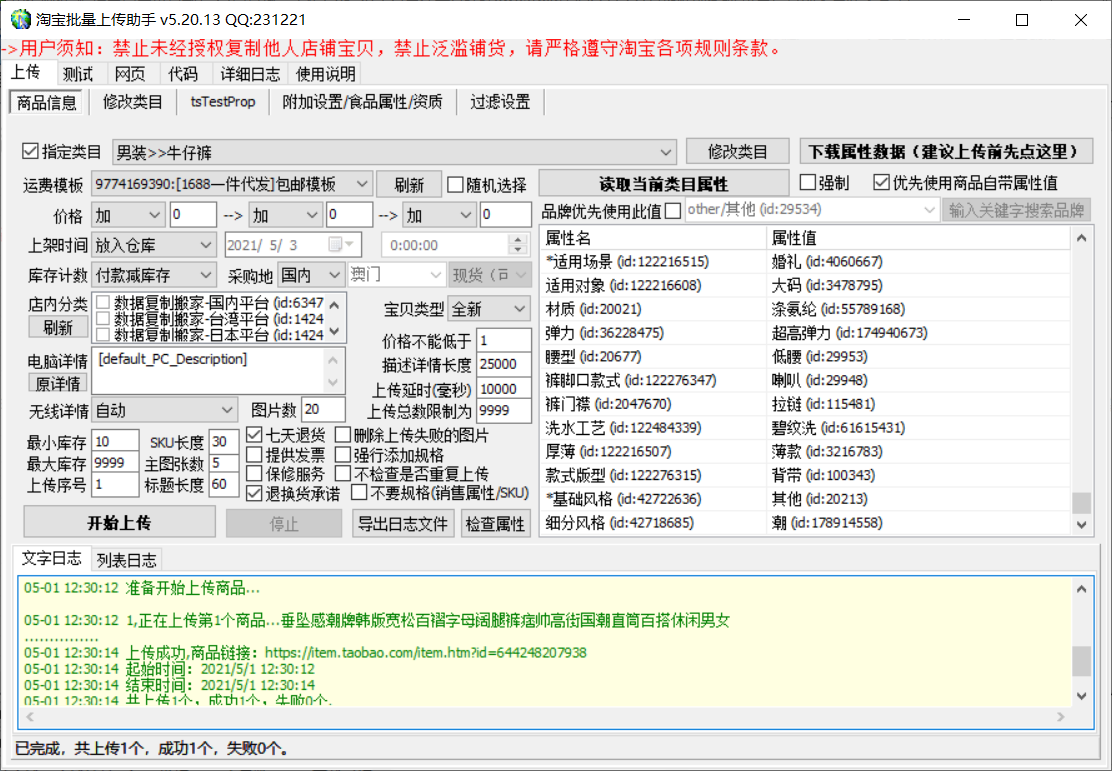Click the 检查属性 button

[x=495, y=523]
